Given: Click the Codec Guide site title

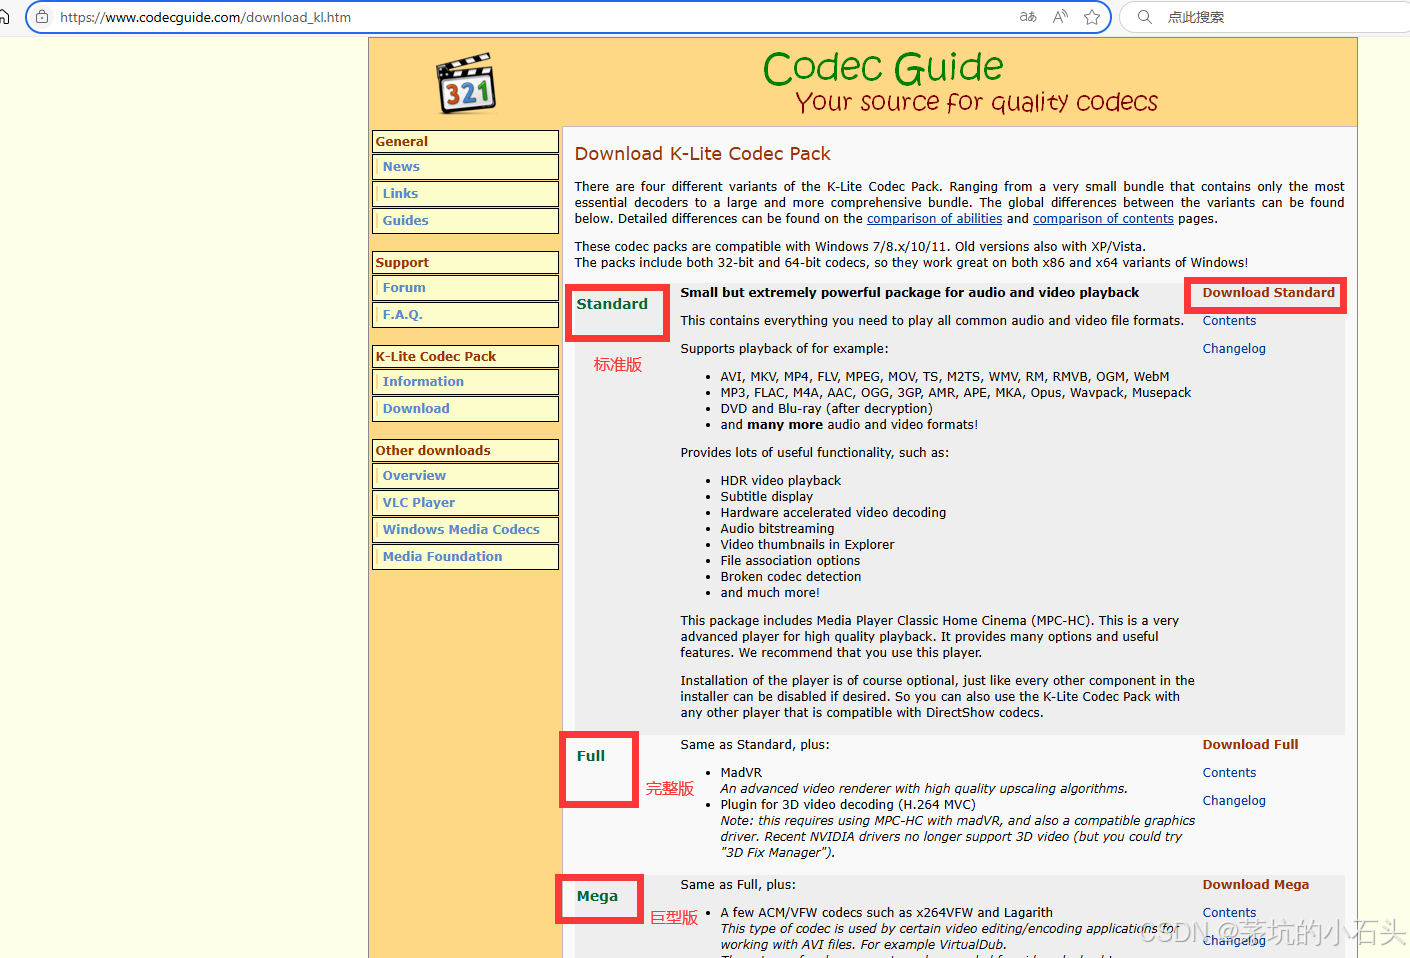Looking at the screenshot, I should (883, 68).
